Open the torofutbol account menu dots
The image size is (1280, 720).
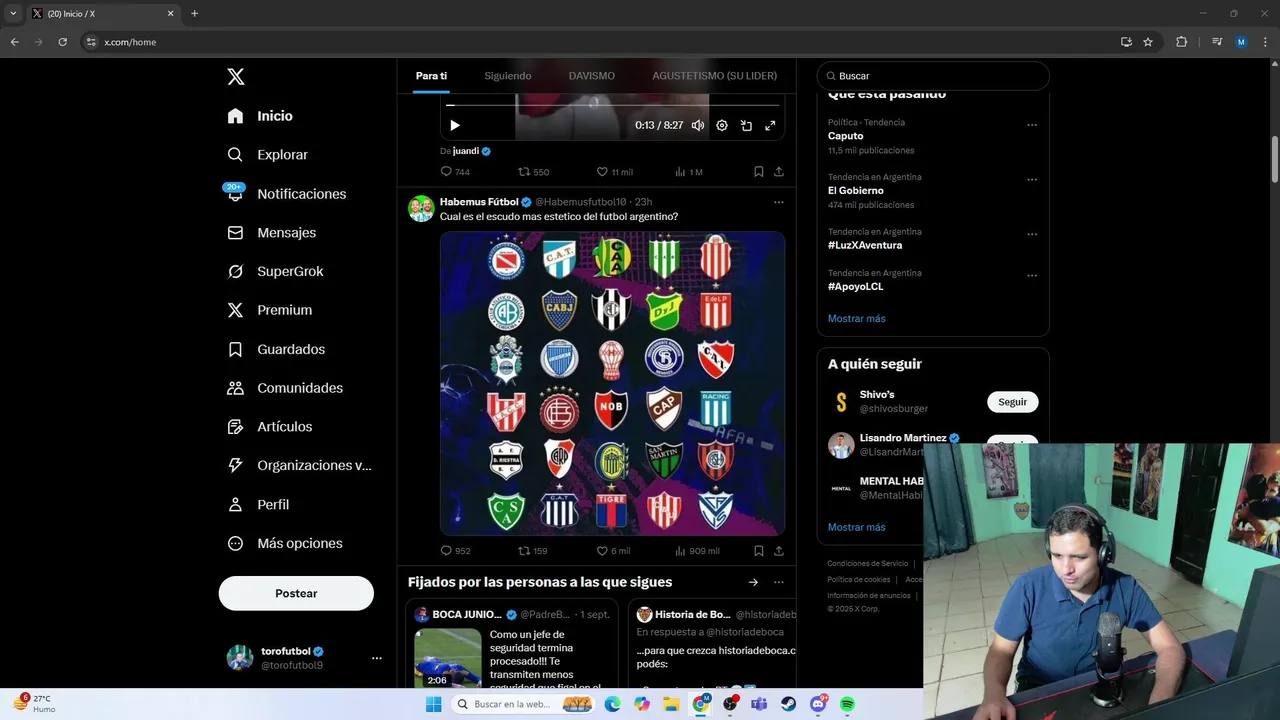click(377, 658)
